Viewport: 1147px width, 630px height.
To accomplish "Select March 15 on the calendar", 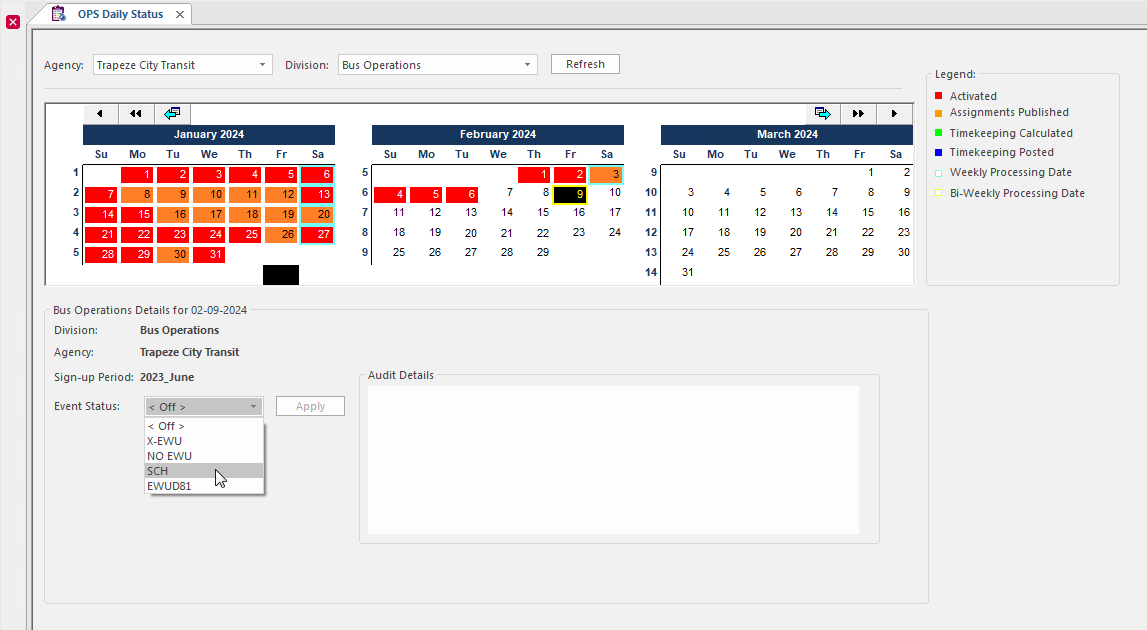I will pyautogui.click(x=868, y=212).
